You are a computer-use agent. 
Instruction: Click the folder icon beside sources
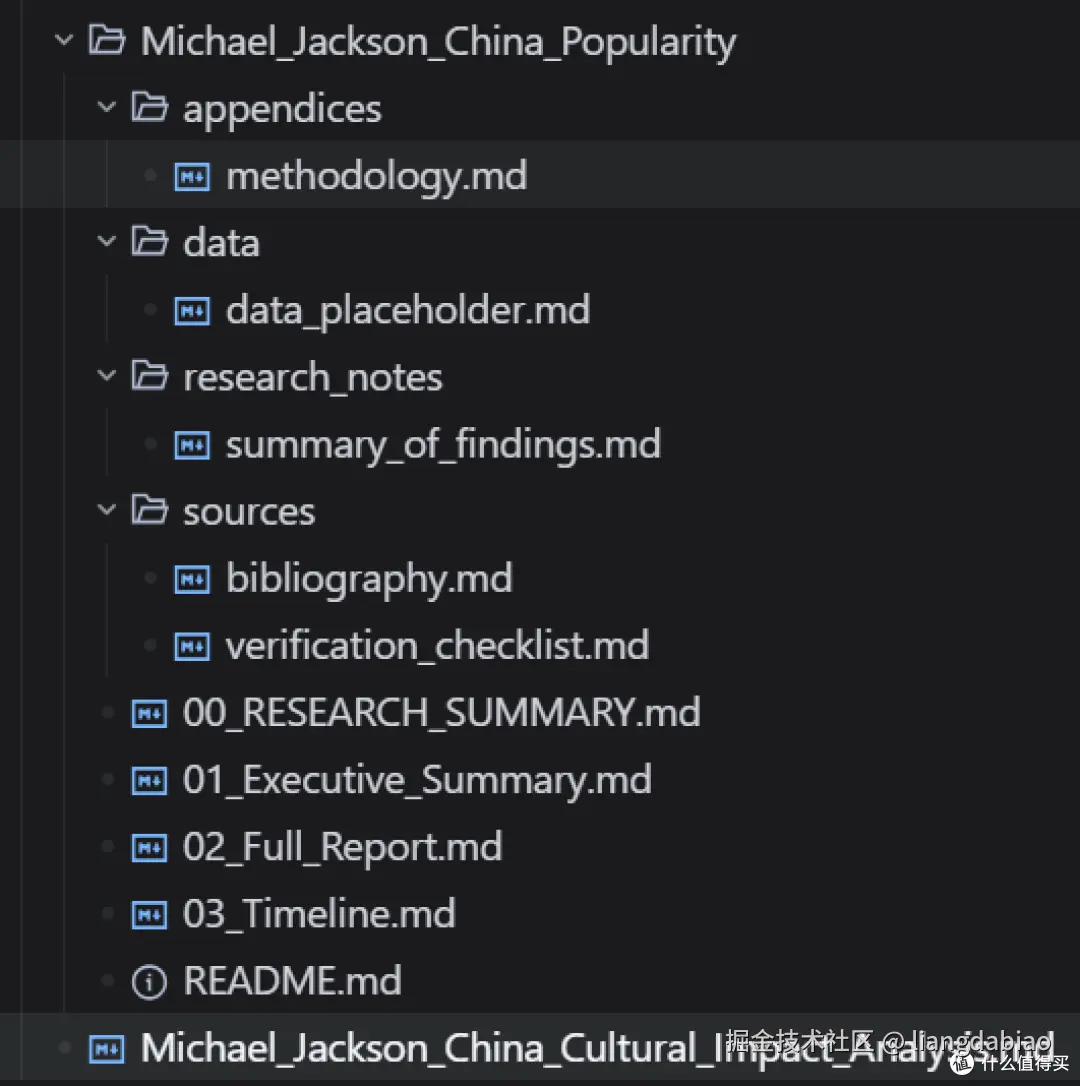pos(148,510)
